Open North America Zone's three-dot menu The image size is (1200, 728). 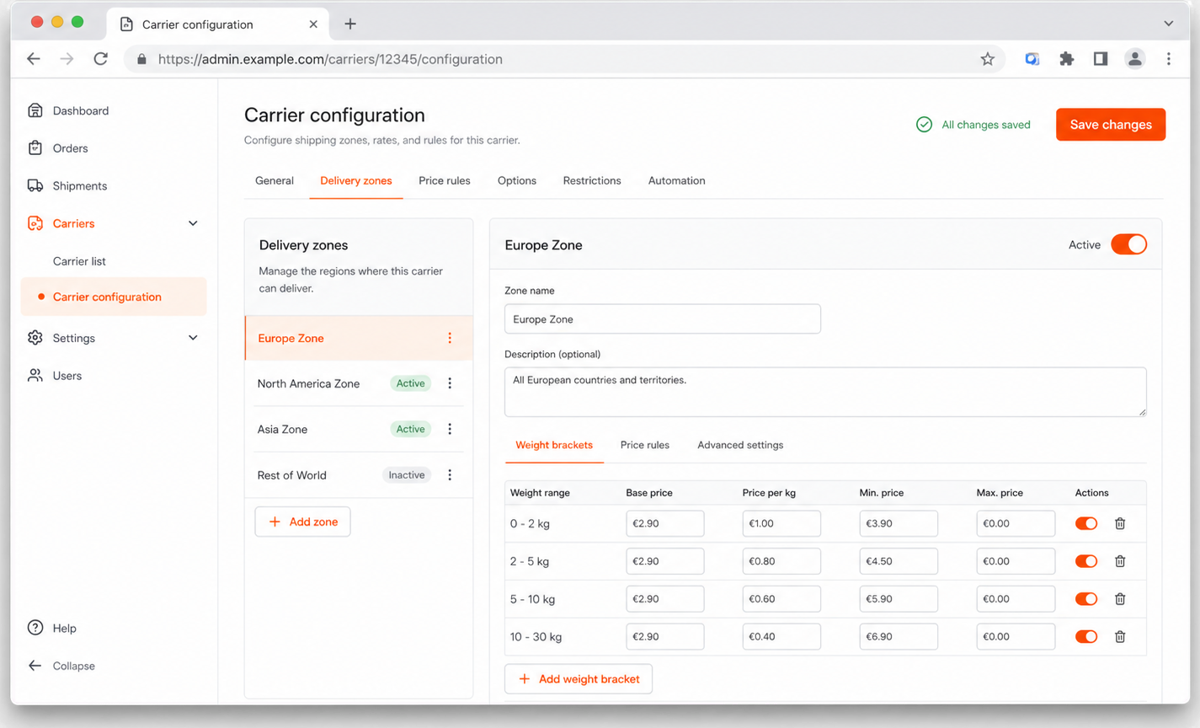tap(450, 384)
